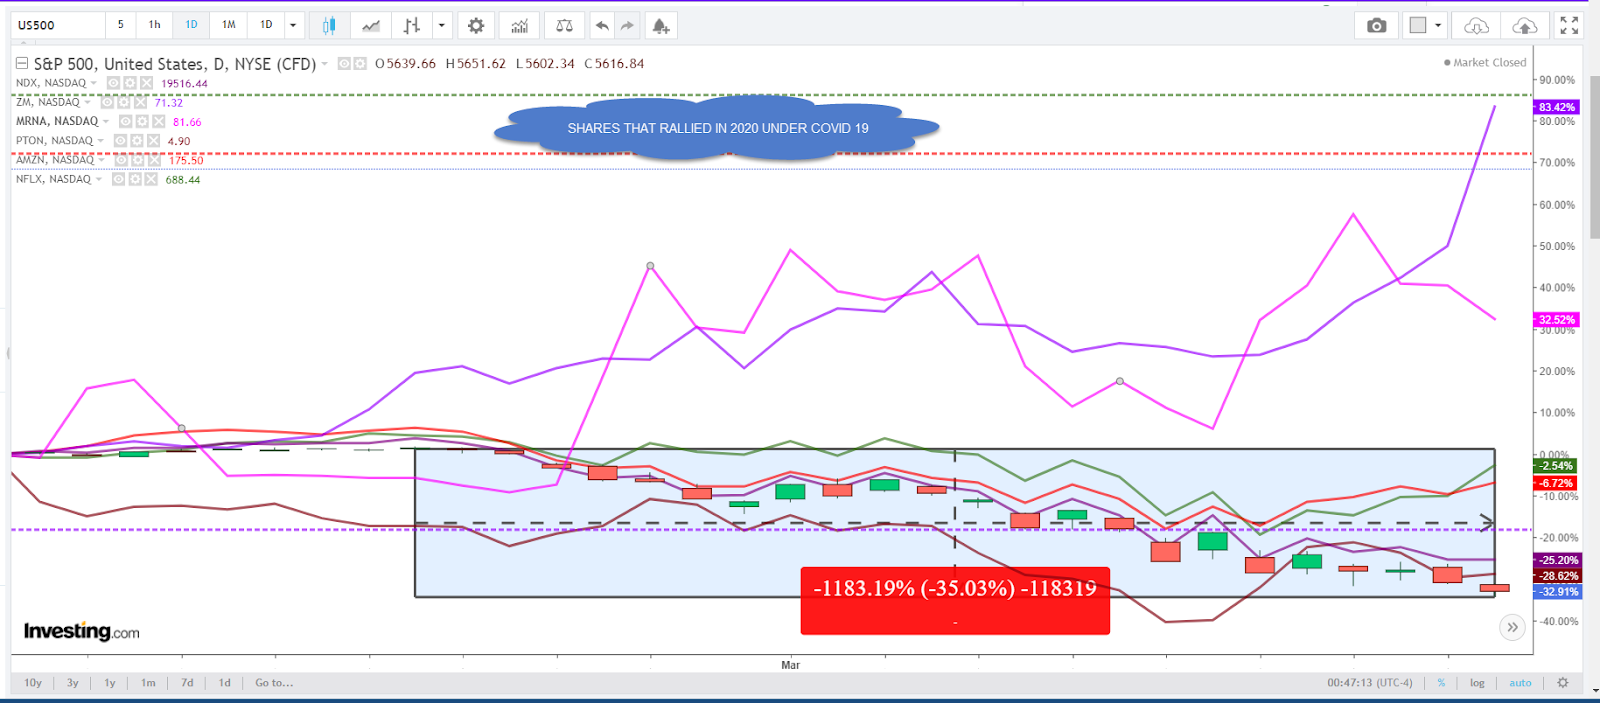Viewport: 1600px width, 703px height.
Task: Toggle fullscreen chart mode
Action: pos(1569,25)
